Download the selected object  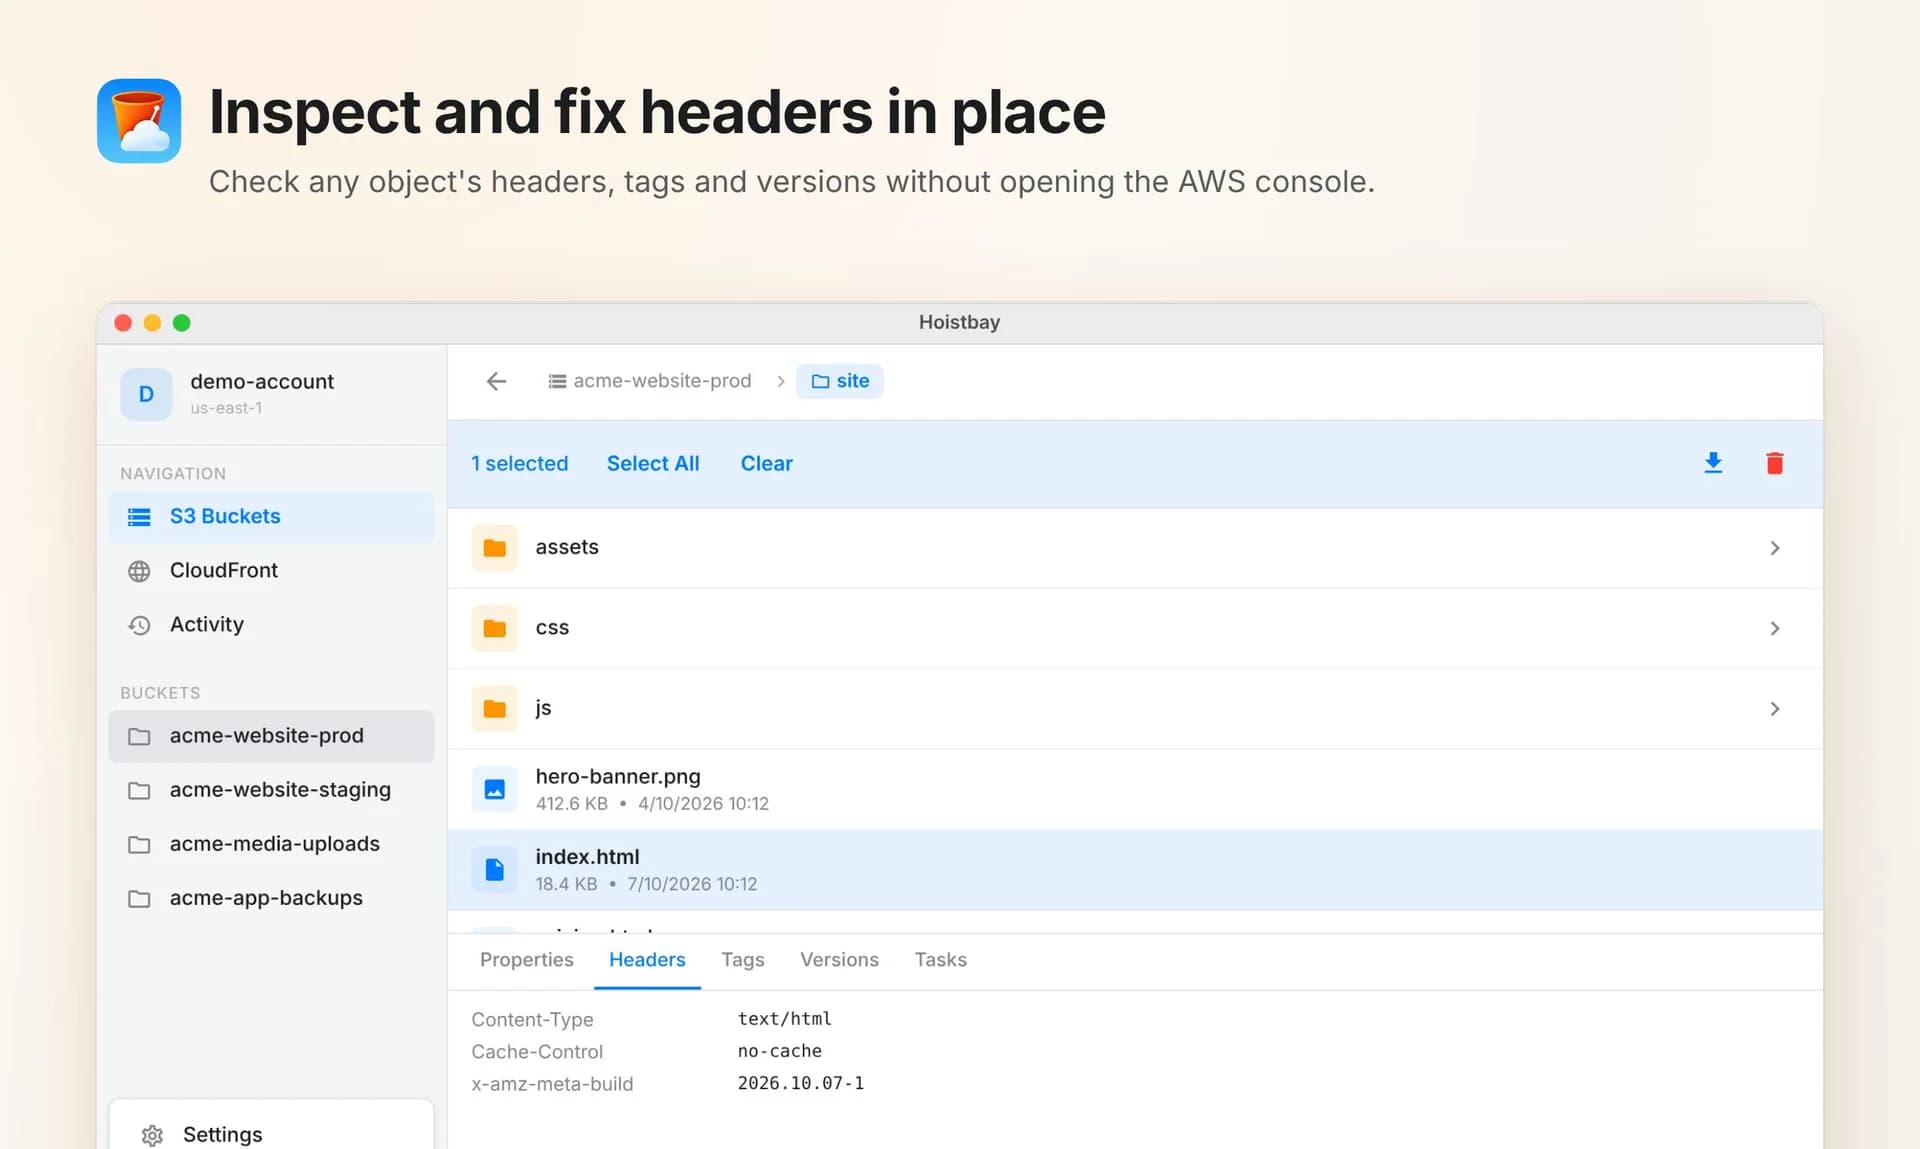tap(1713, 463)
